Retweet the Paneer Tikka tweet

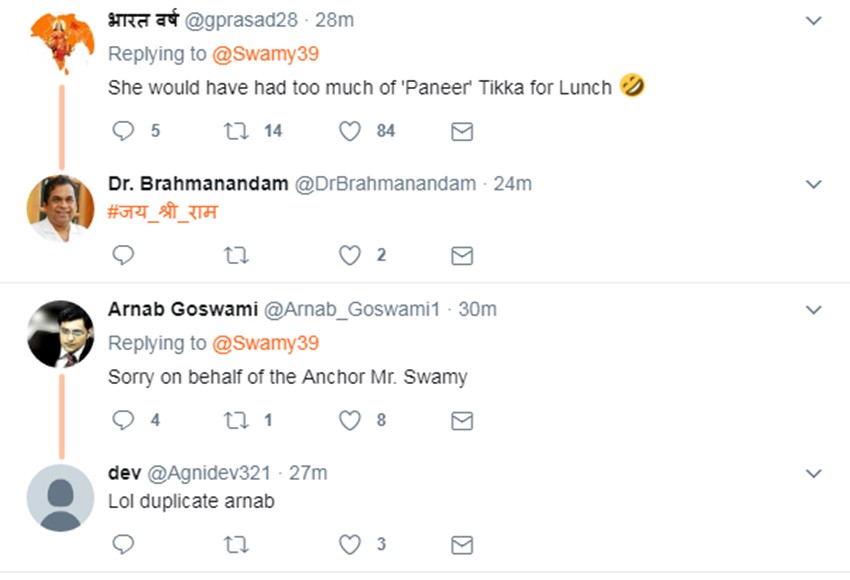[236, 131]
